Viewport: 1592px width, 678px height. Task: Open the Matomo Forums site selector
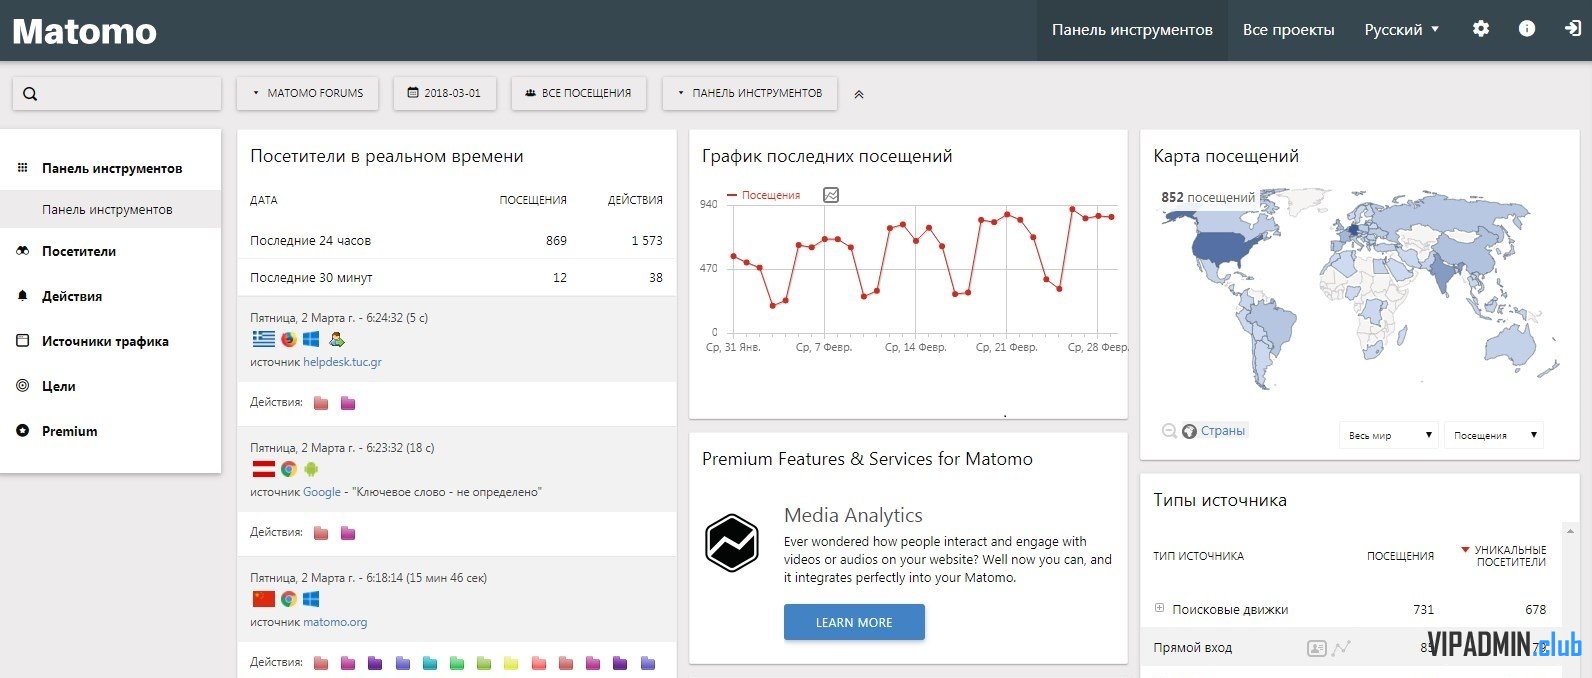(x=307, y=93)
